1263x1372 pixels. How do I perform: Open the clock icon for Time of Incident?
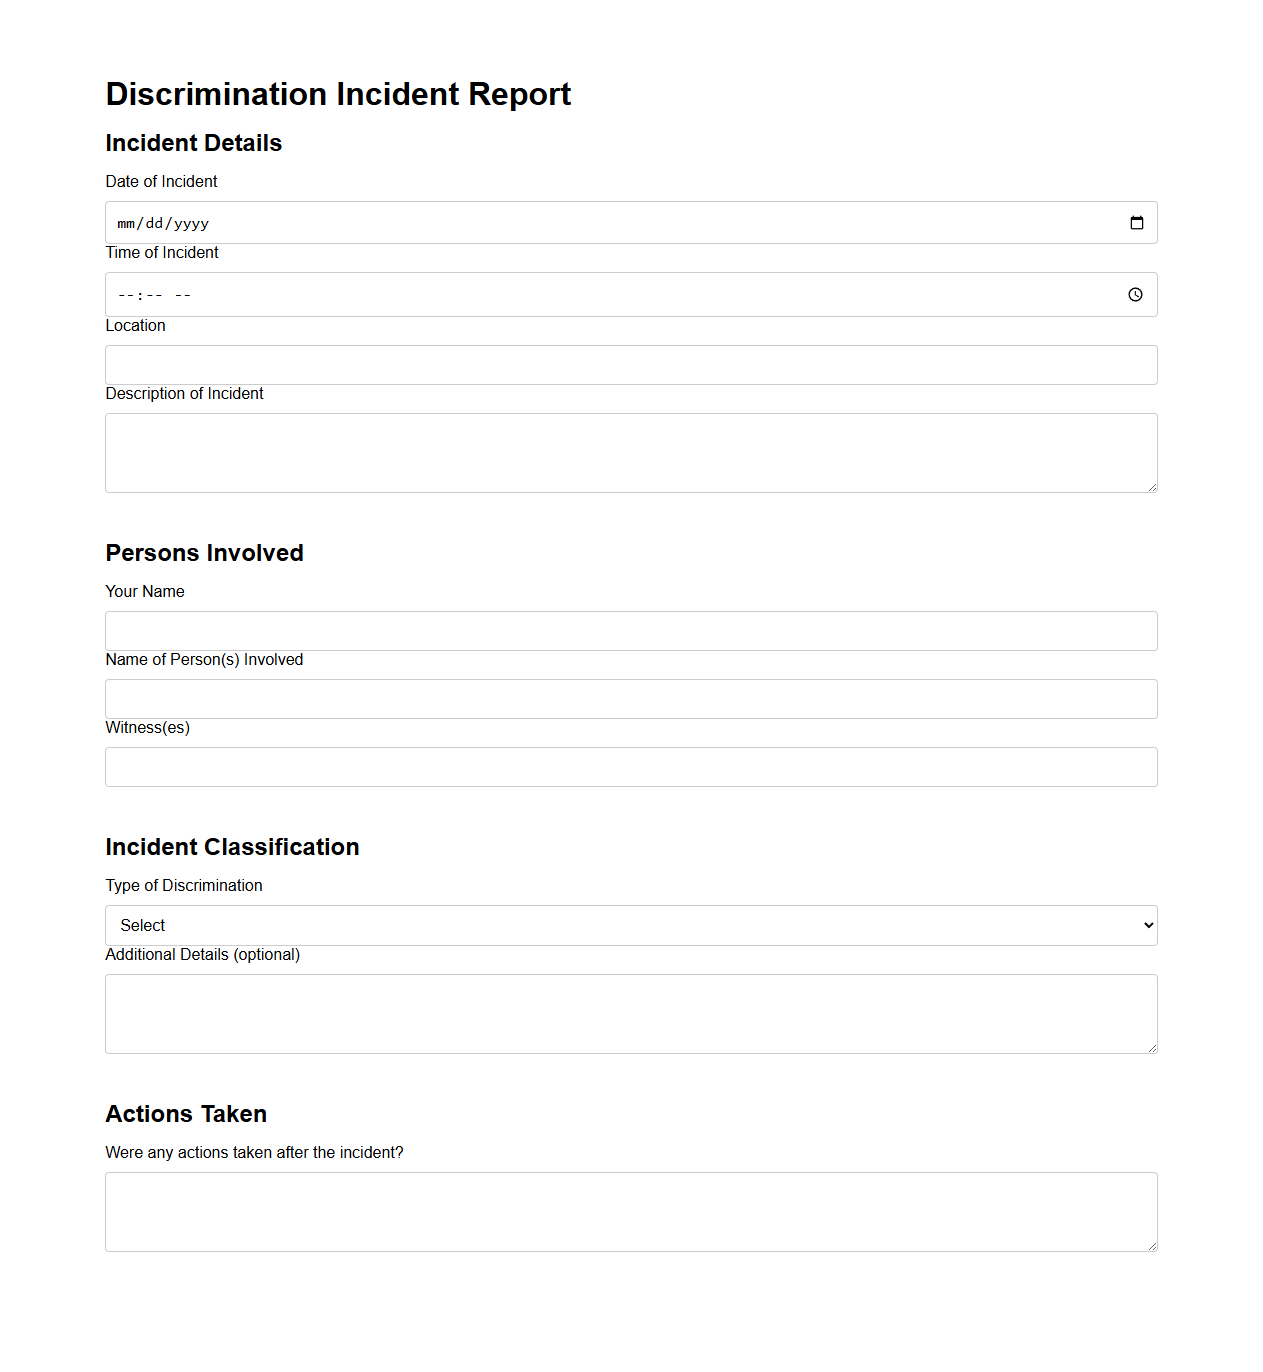click(1135, 294)
